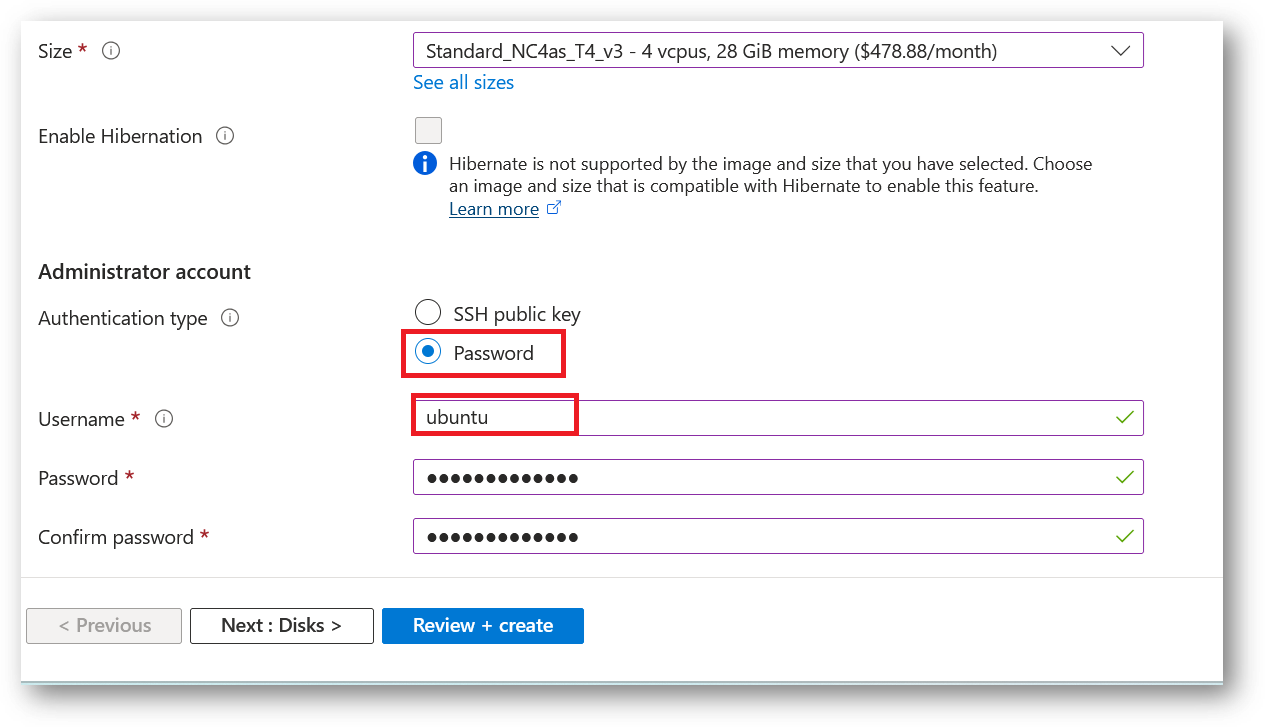Expand the VM Size dropdown

(x=1120, y=50)
